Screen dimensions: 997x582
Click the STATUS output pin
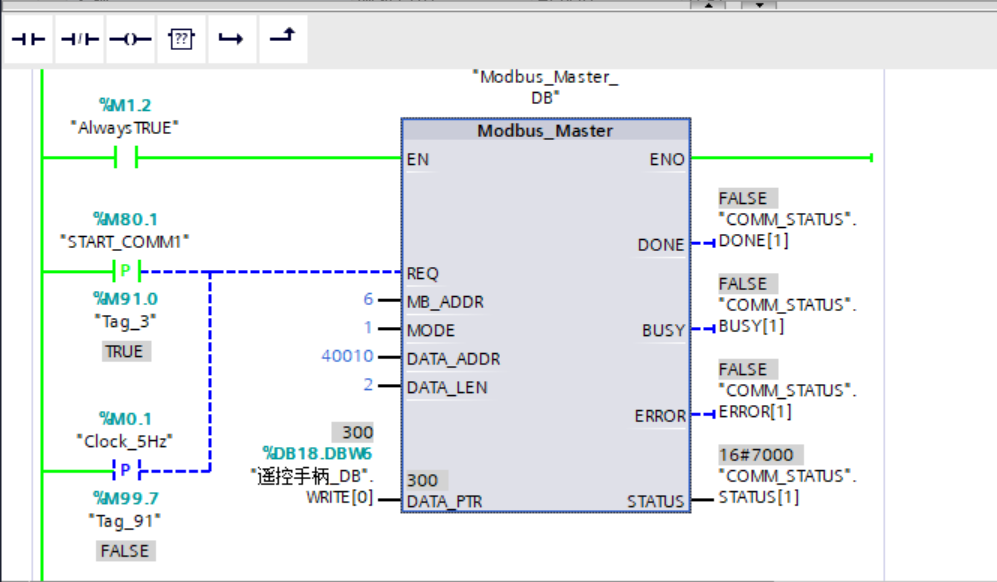[x=656, y=502]
